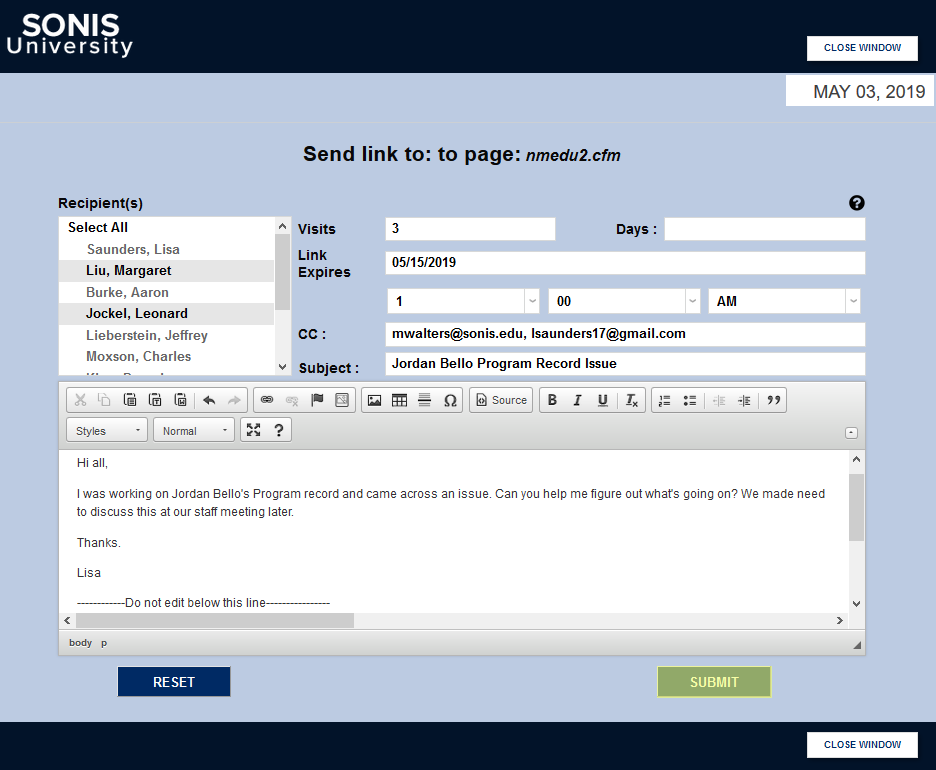Insert a numbered list
The height and width of the screenshot is (770, 936).
[664, 400]
